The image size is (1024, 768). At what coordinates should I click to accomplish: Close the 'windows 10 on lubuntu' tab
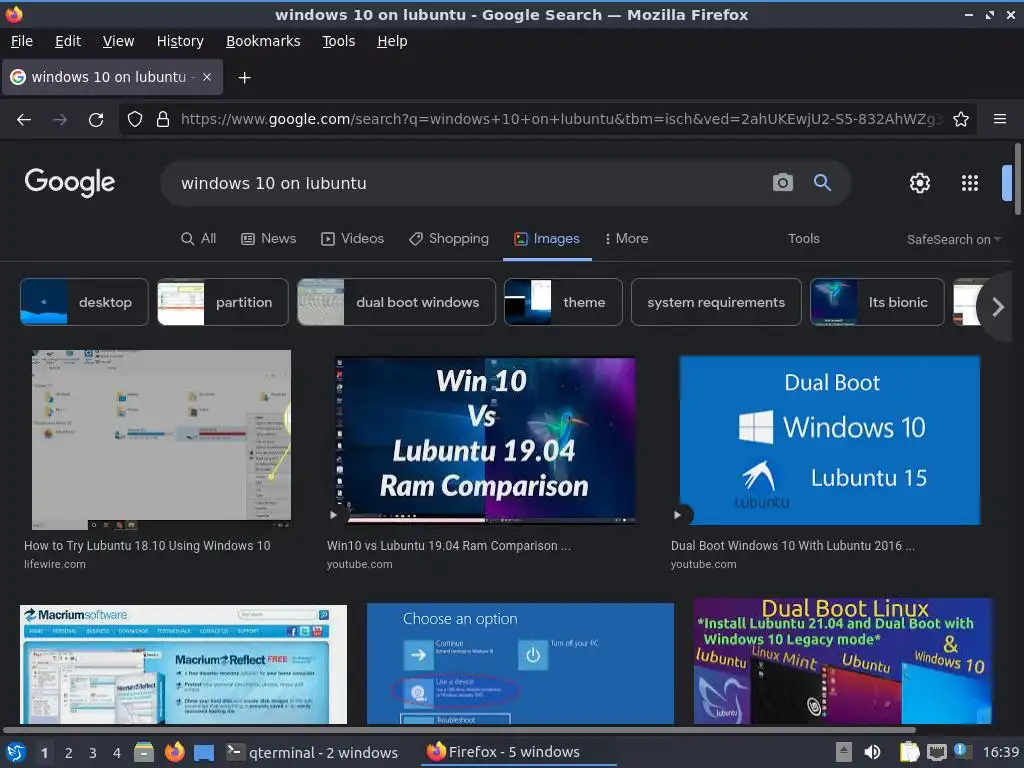point(207,77)
